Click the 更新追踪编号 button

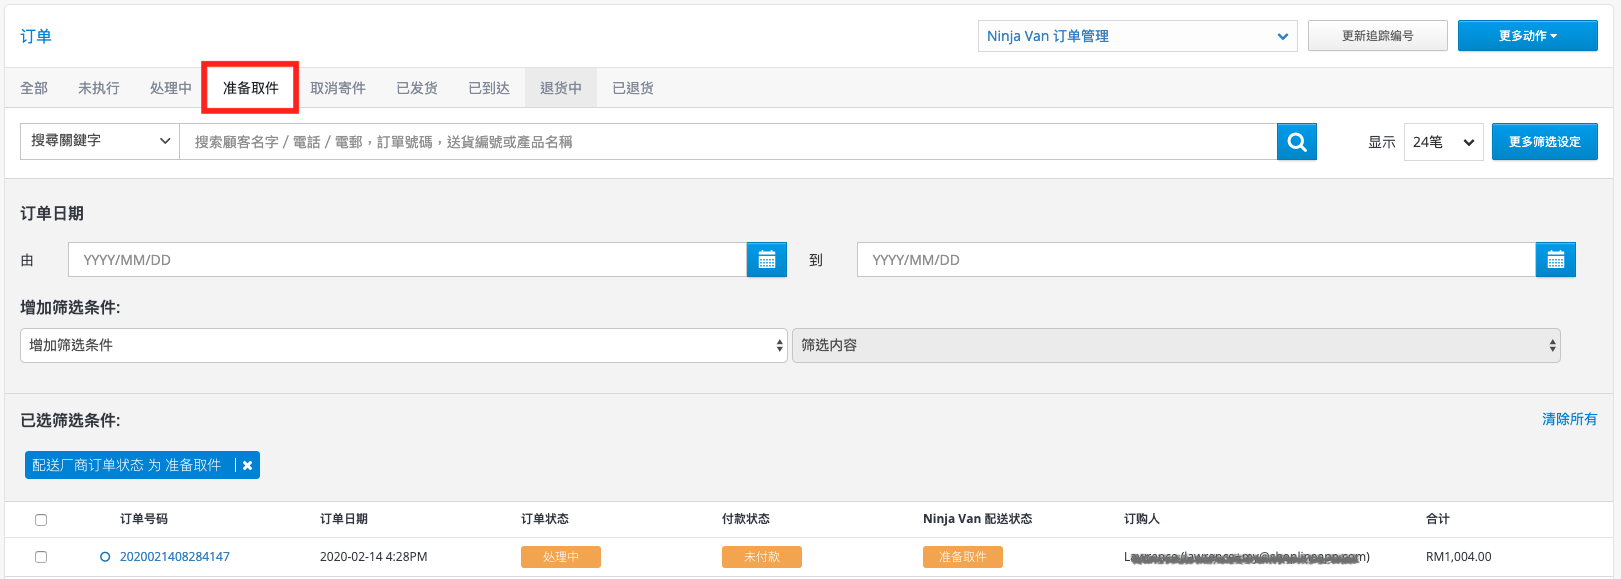[1377, 36]
